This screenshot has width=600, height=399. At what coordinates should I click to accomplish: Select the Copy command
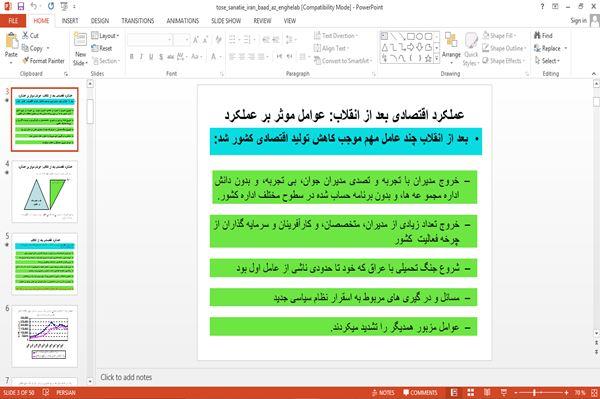[36, 48]
